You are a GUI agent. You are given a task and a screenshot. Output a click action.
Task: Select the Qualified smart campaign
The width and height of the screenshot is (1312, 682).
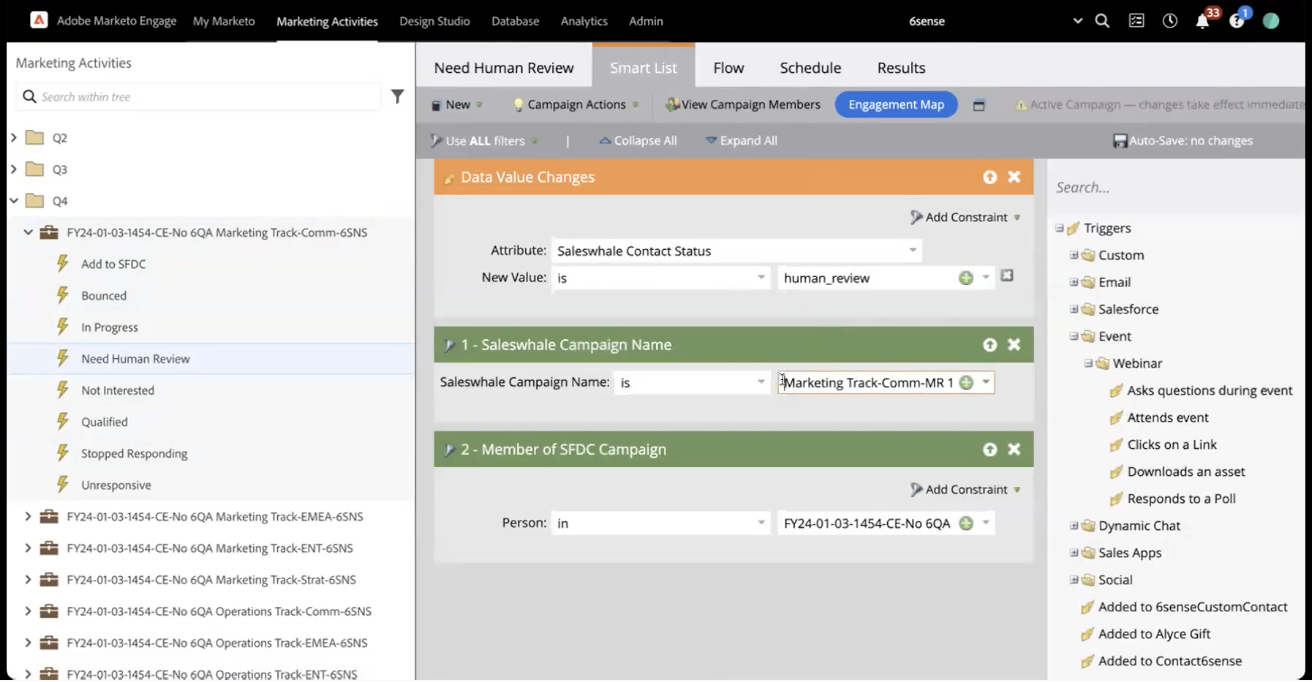pos(104,422)
